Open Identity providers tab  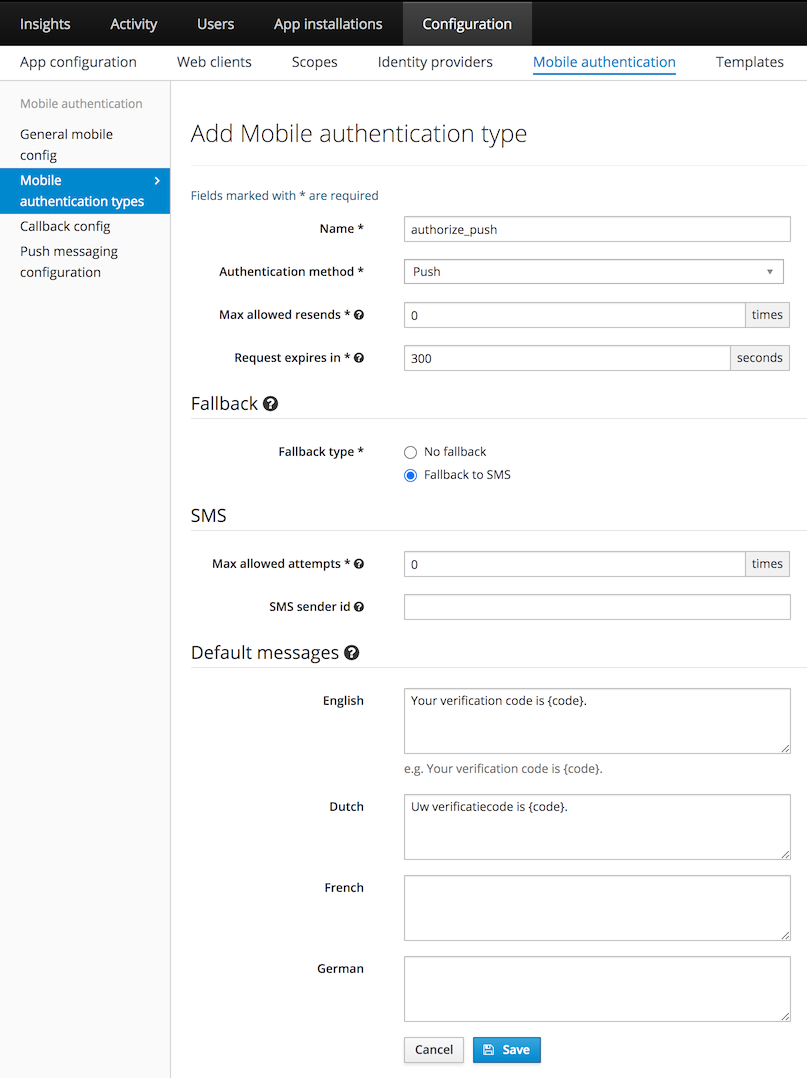pyautogui.click(x=435, y=62)
